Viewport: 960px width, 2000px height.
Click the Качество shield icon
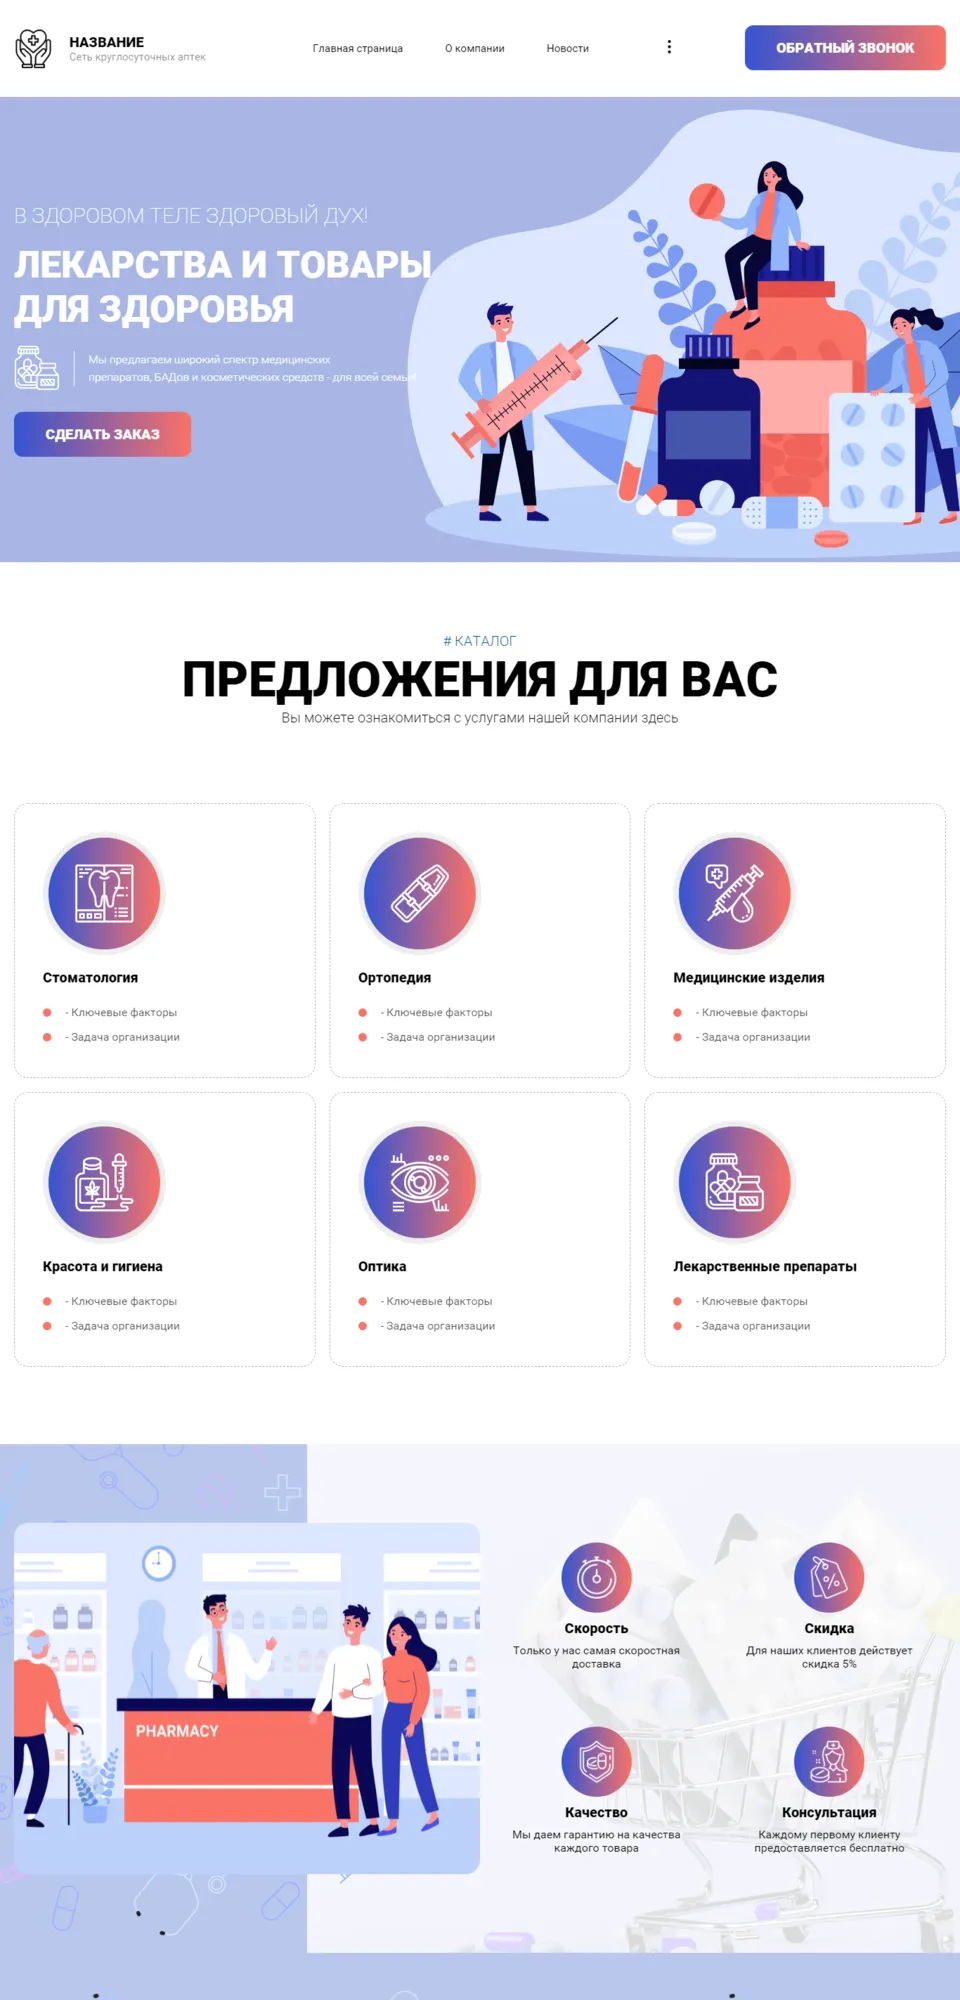click(x=596, y=1762)
